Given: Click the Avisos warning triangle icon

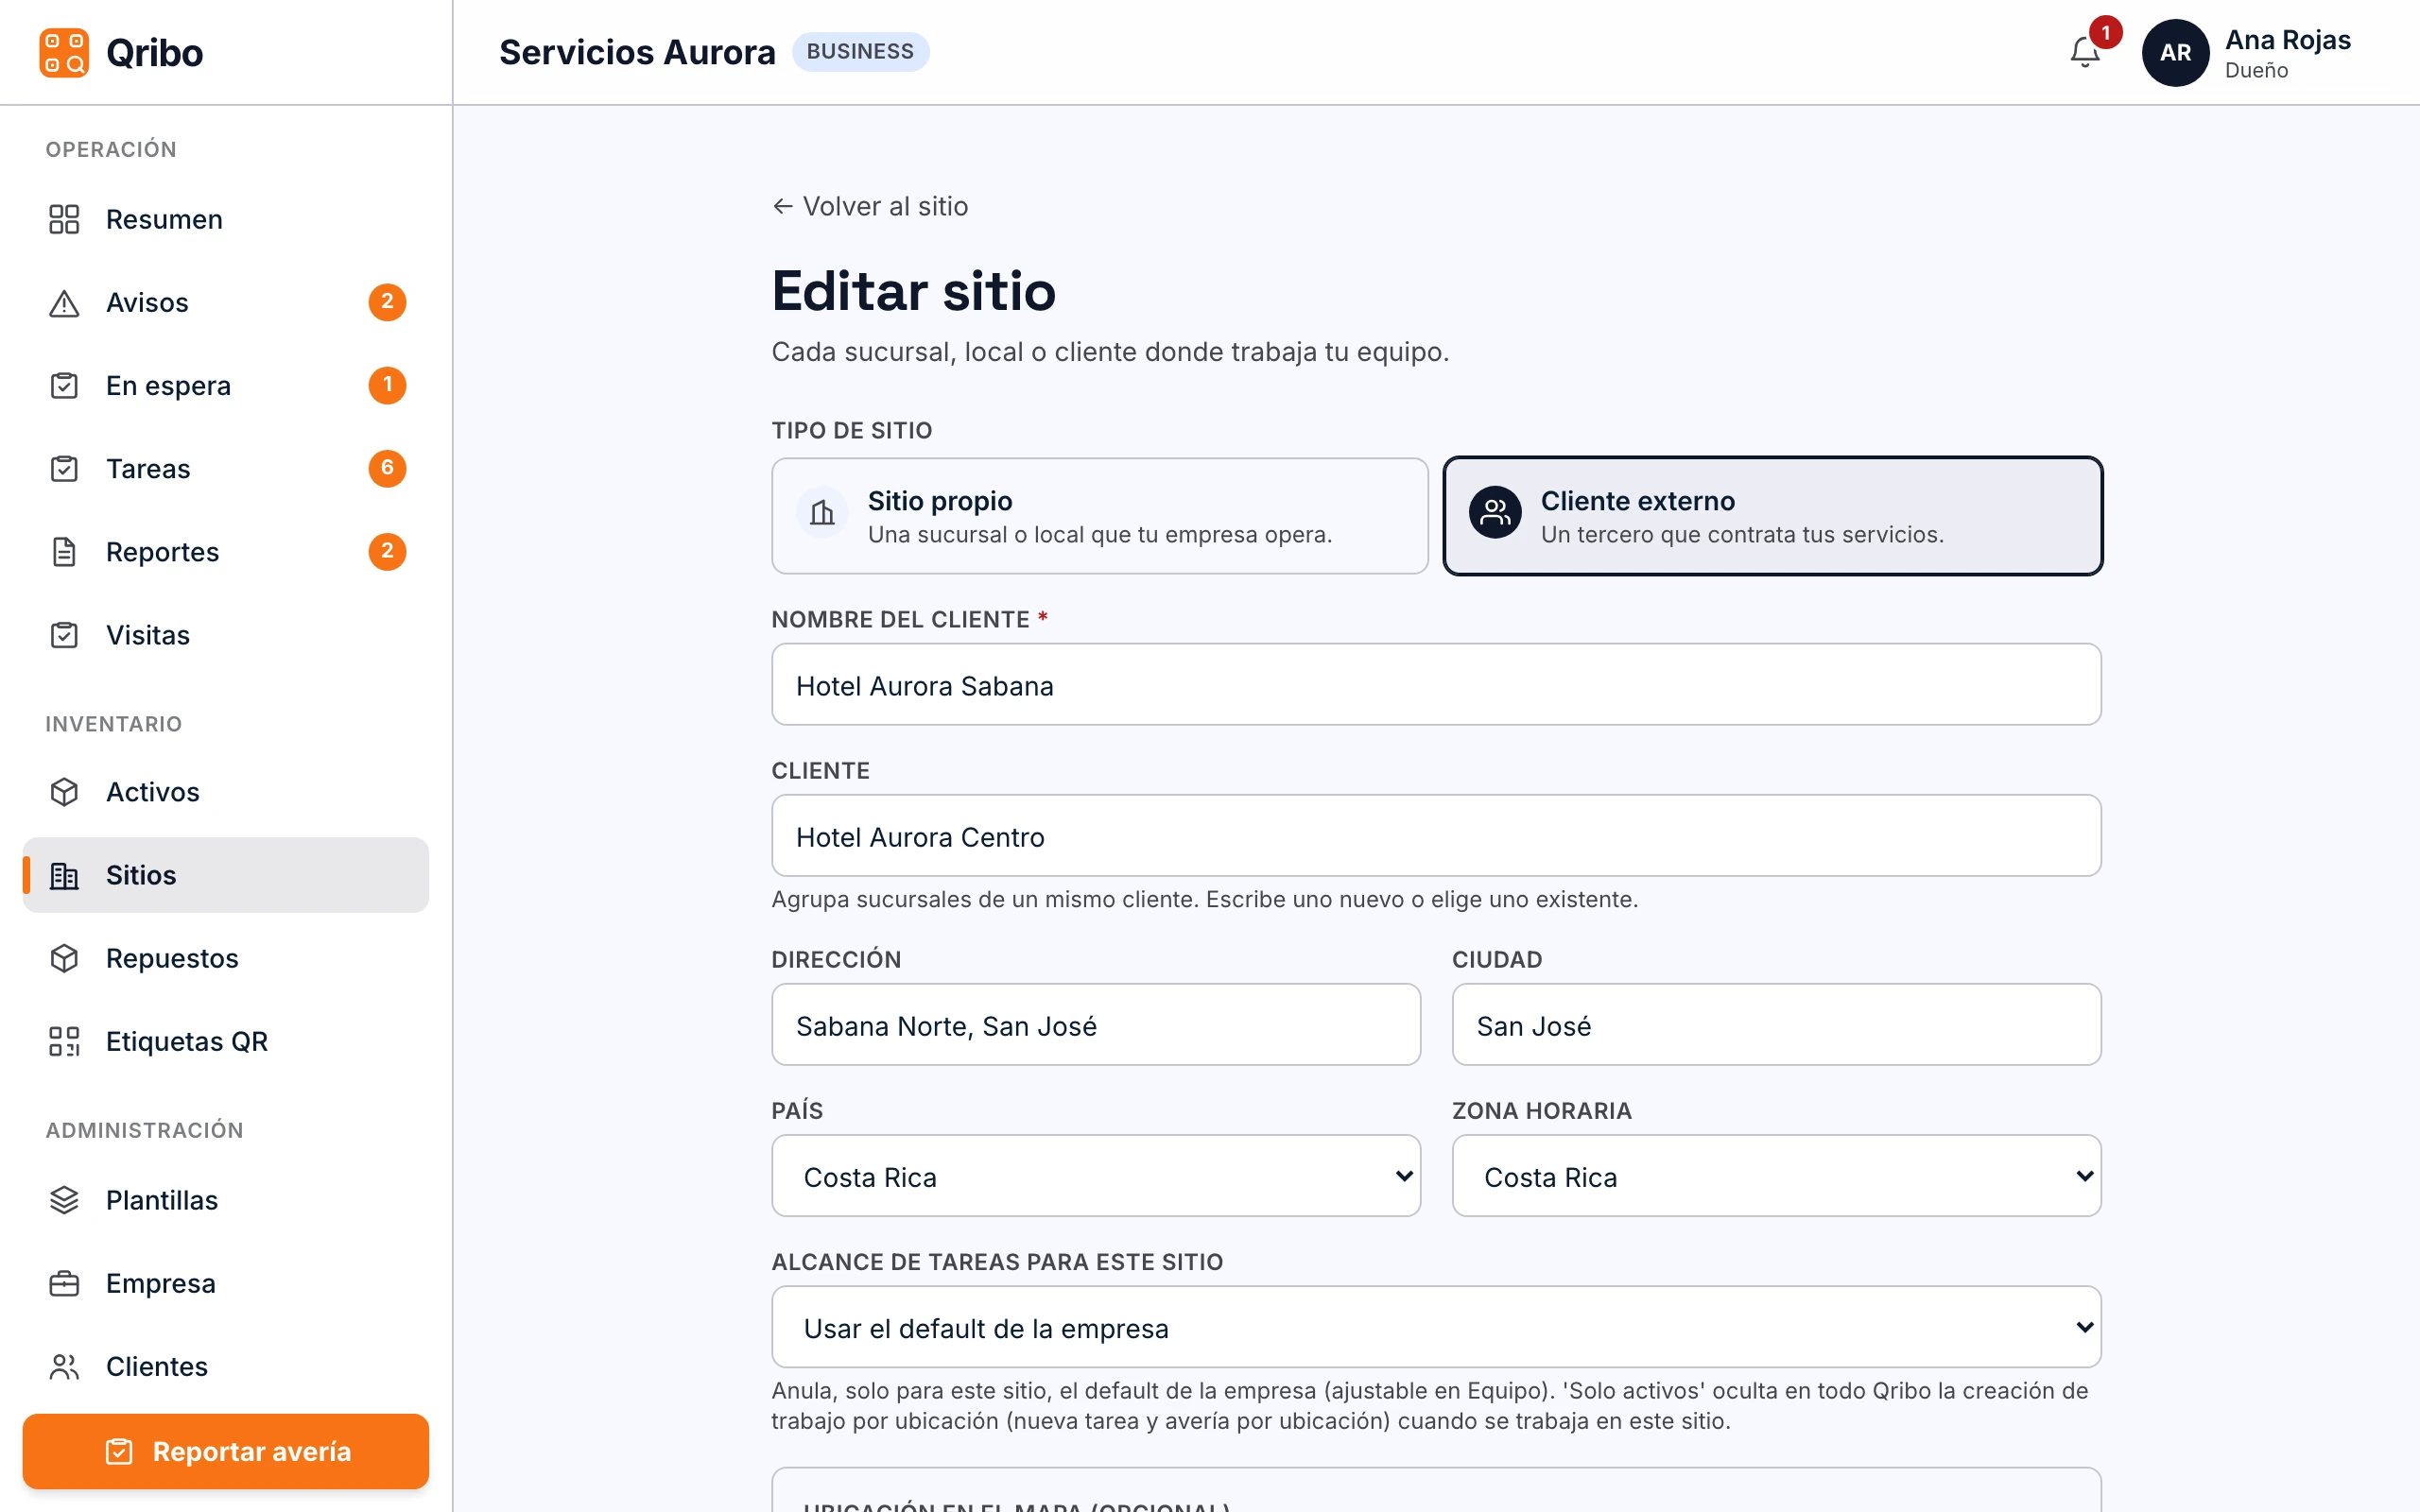Looking at the screenshot, I should tap(64, 302).
